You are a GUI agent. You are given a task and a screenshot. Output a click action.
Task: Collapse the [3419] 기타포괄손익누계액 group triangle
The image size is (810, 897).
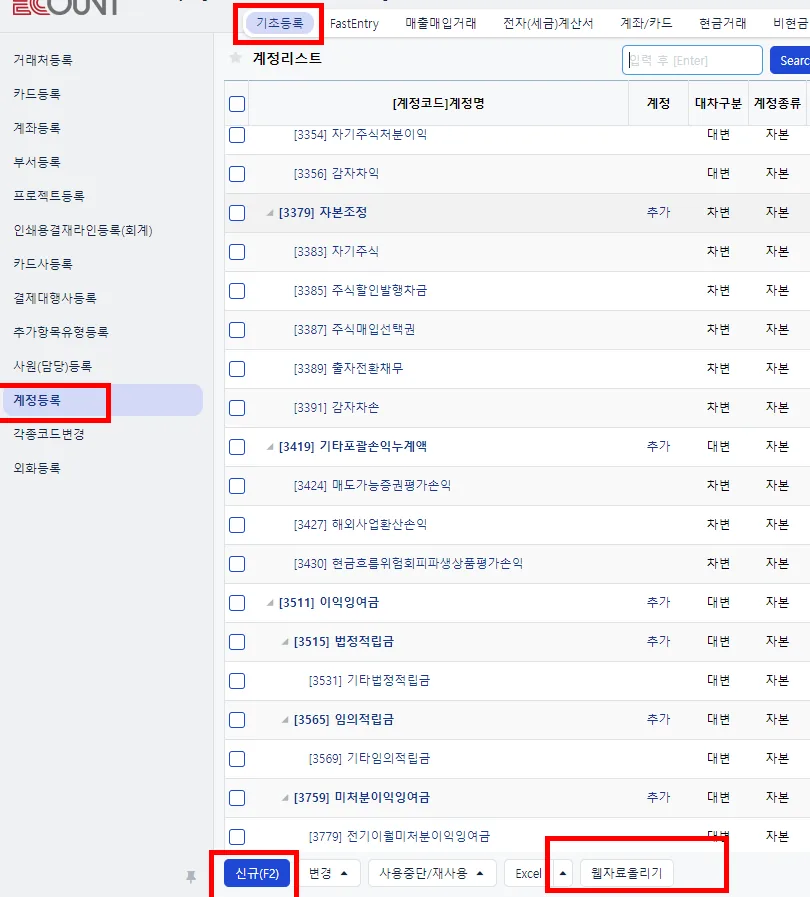click(270, 447)
